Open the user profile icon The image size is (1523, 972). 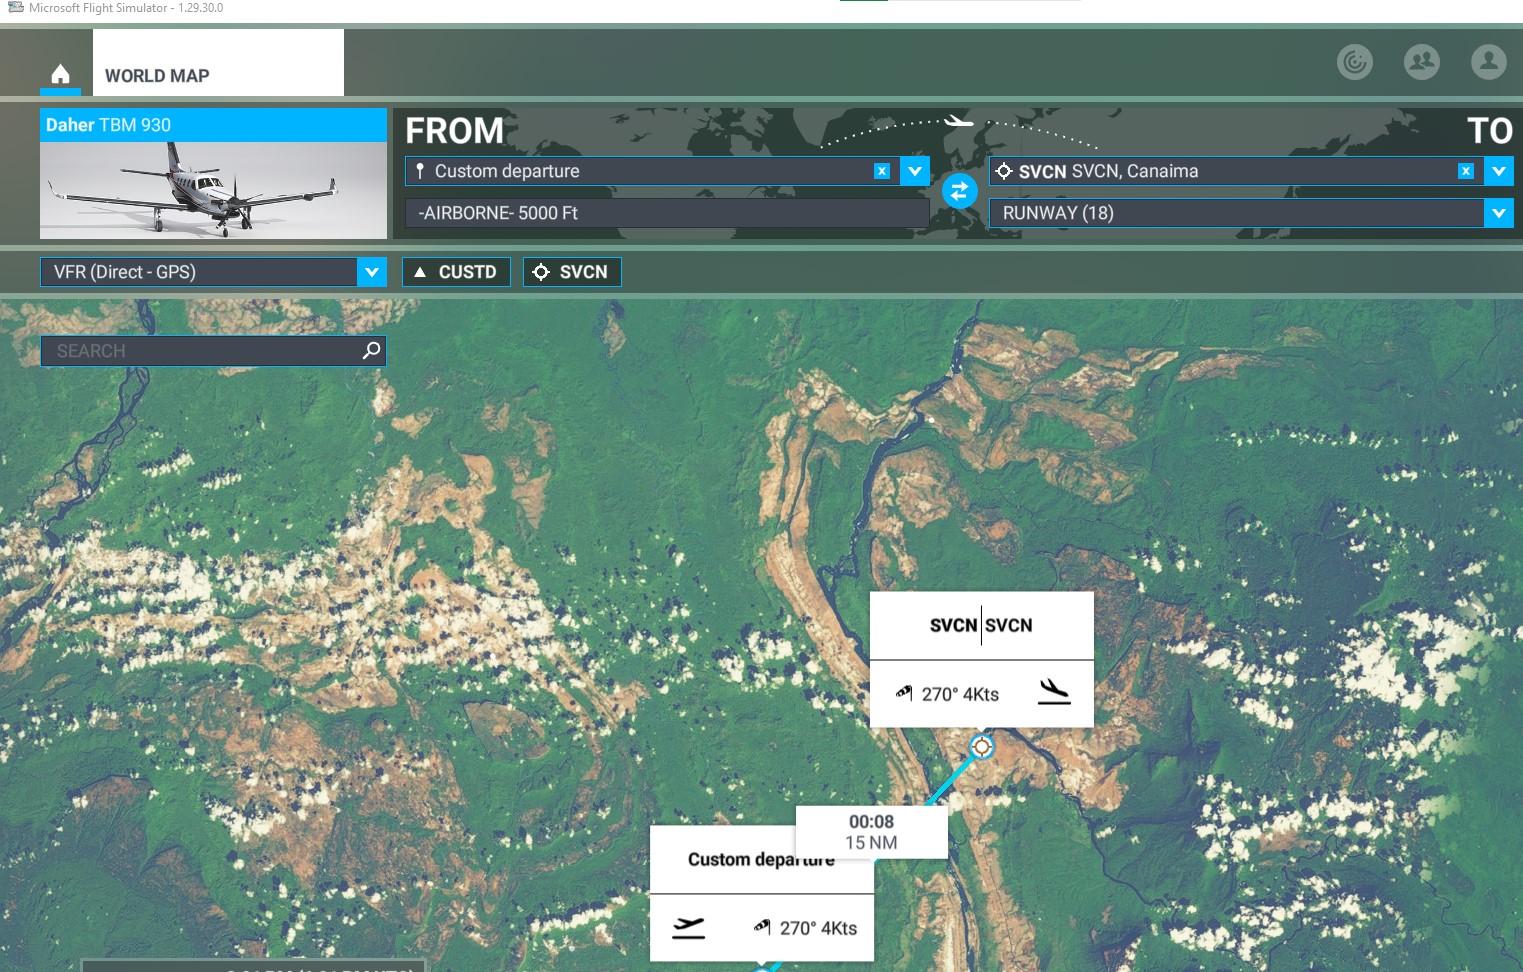pyautogui.click(x=1488, y=62)
